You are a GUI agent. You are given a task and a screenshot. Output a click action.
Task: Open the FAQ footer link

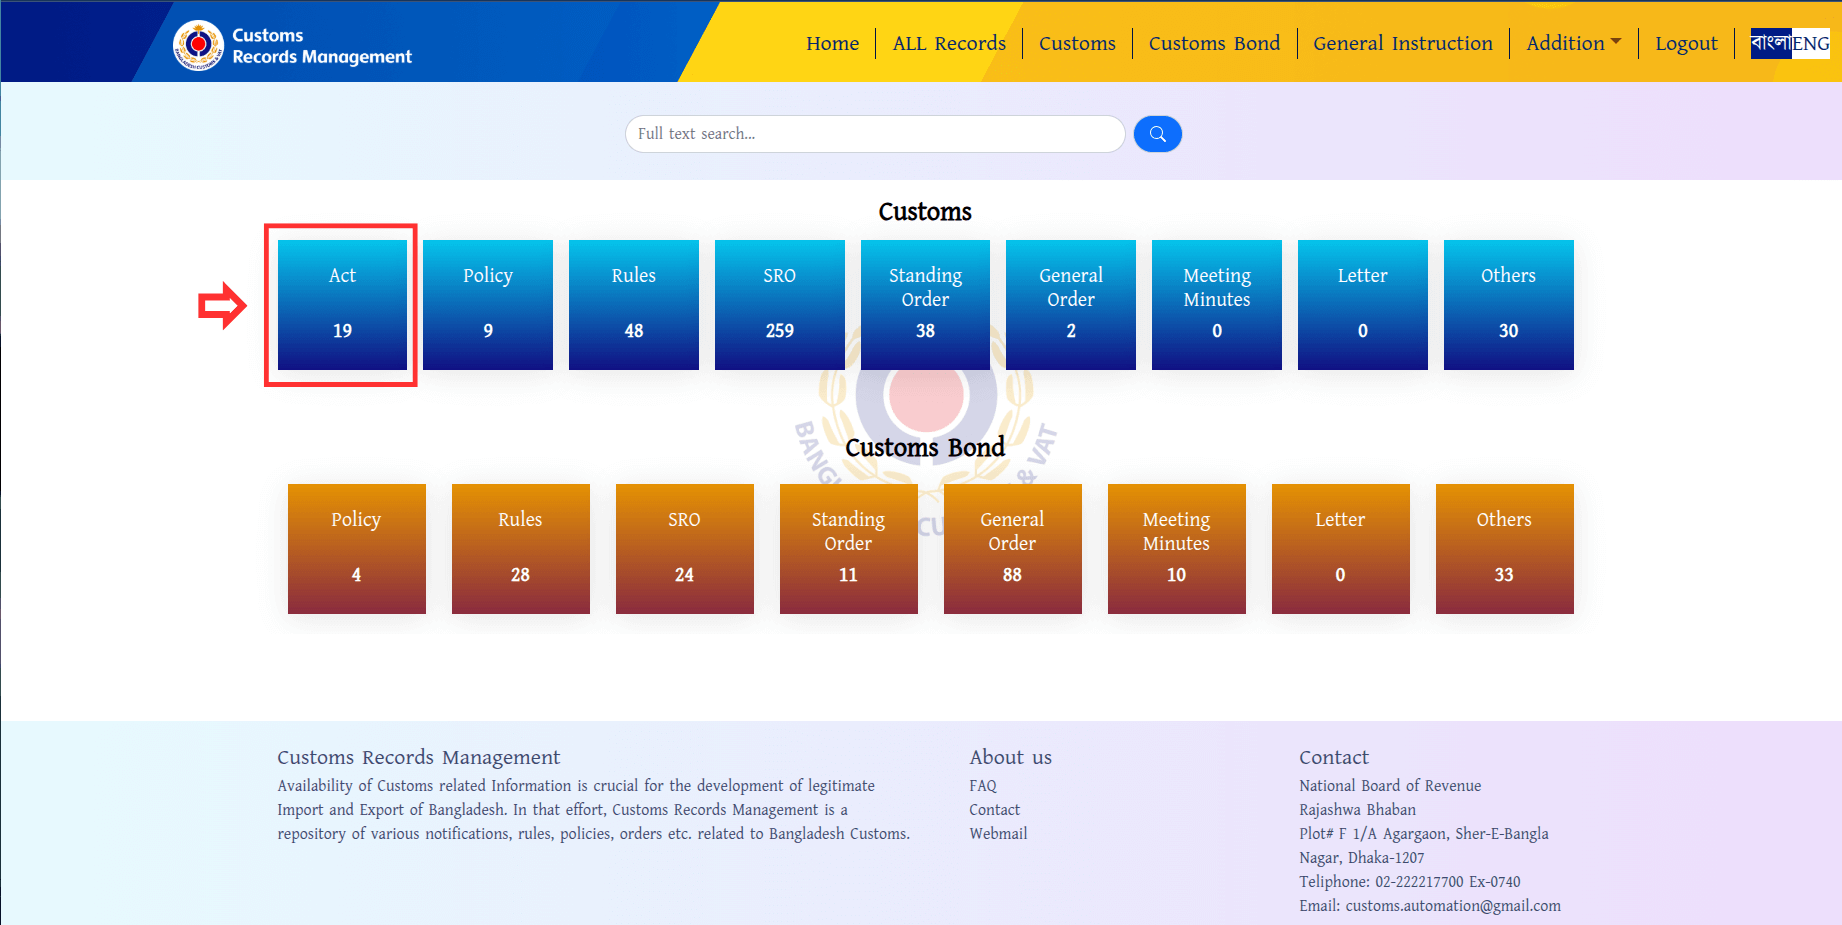click(x=983, y=786)
